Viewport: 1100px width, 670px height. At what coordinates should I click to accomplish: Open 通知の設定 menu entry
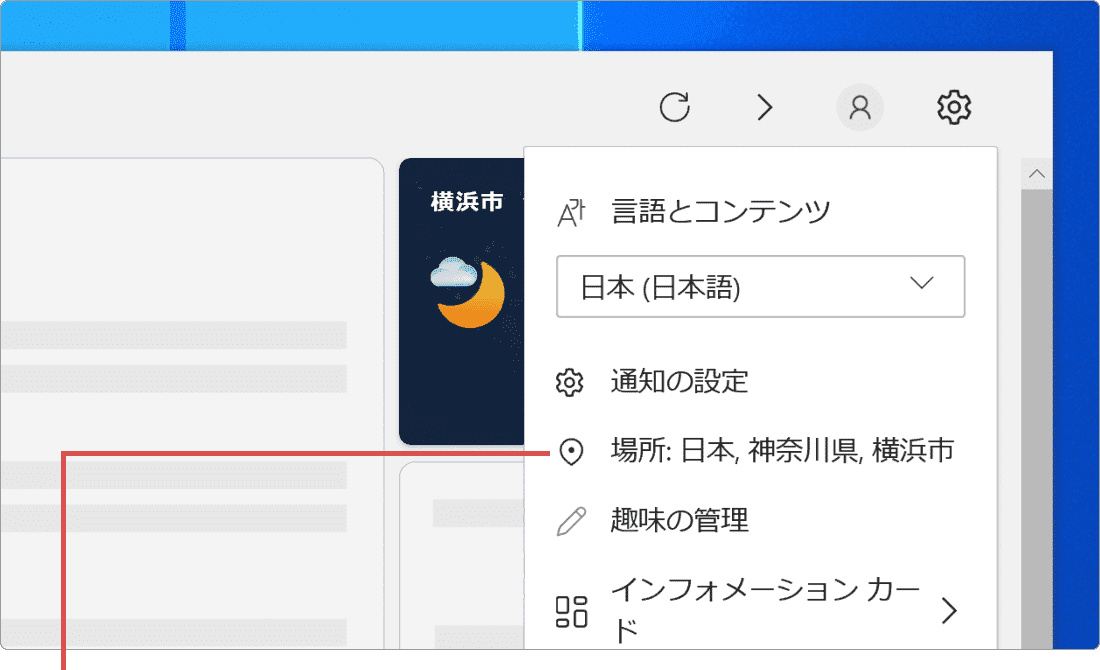click(681, 381)
